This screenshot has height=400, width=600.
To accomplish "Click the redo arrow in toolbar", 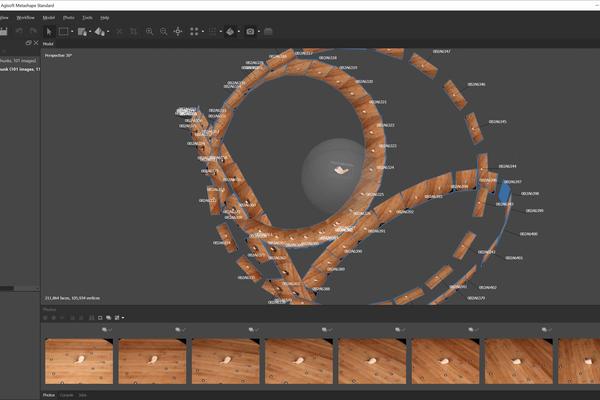I will click(x=33, y=31).
